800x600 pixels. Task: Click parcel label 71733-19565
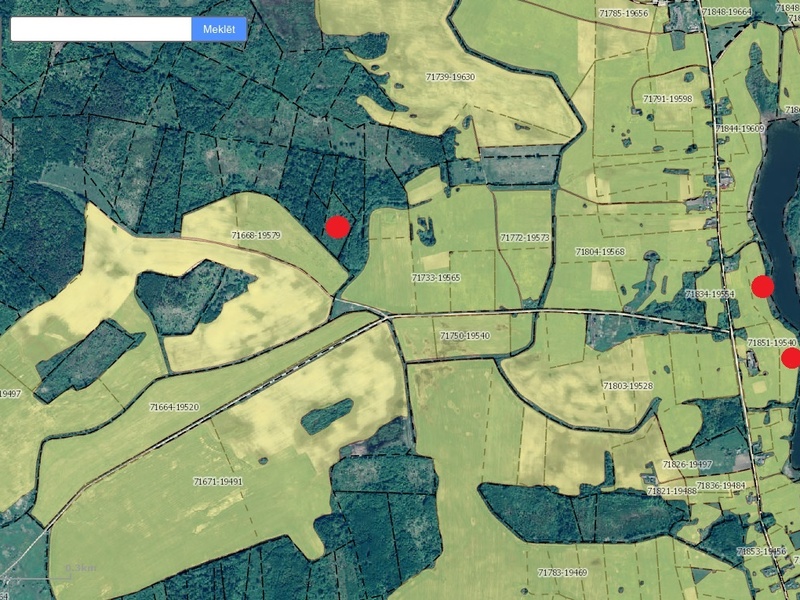coord(436,277)
